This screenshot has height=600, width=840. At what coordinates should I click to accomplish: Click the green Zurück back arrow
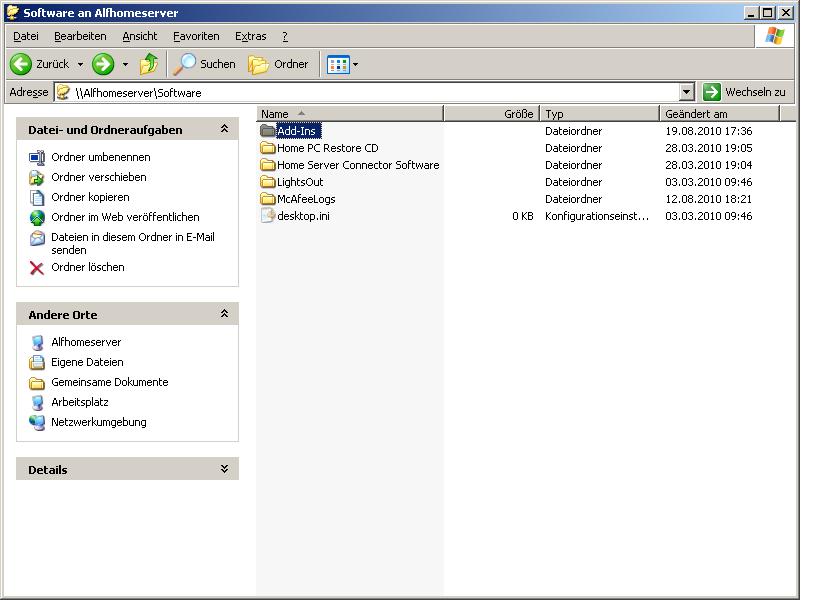[21, 64]
